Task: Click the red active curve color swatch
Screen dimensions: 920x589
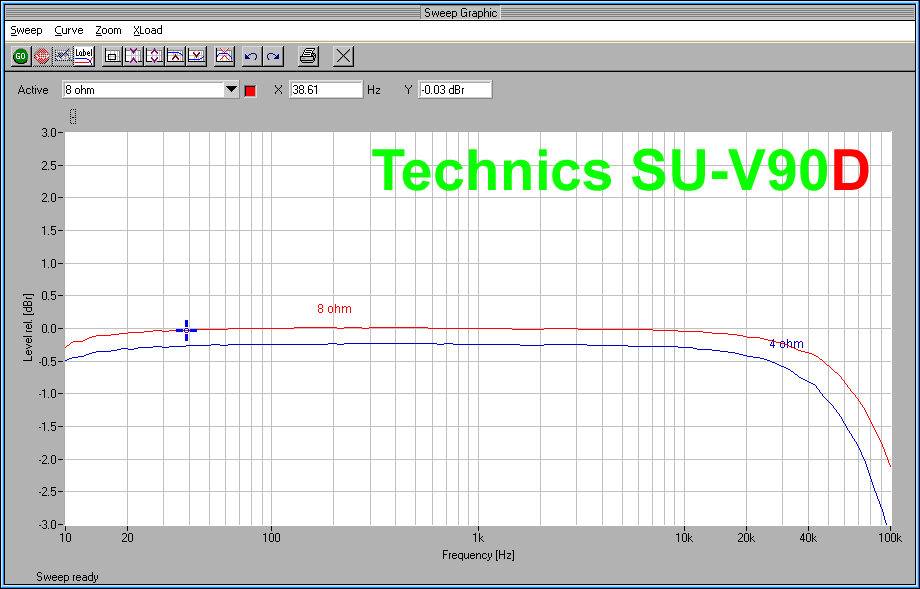Action: click(x=251, y=91)
